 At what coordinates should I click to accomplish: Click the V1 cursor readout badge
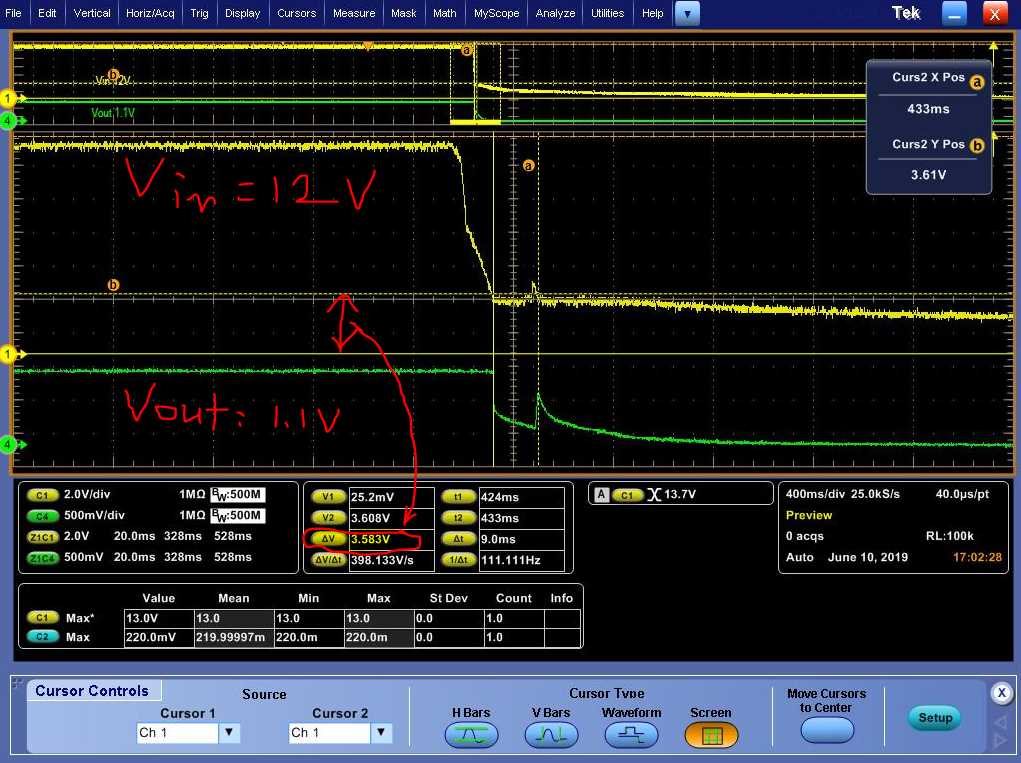[328, 497]
